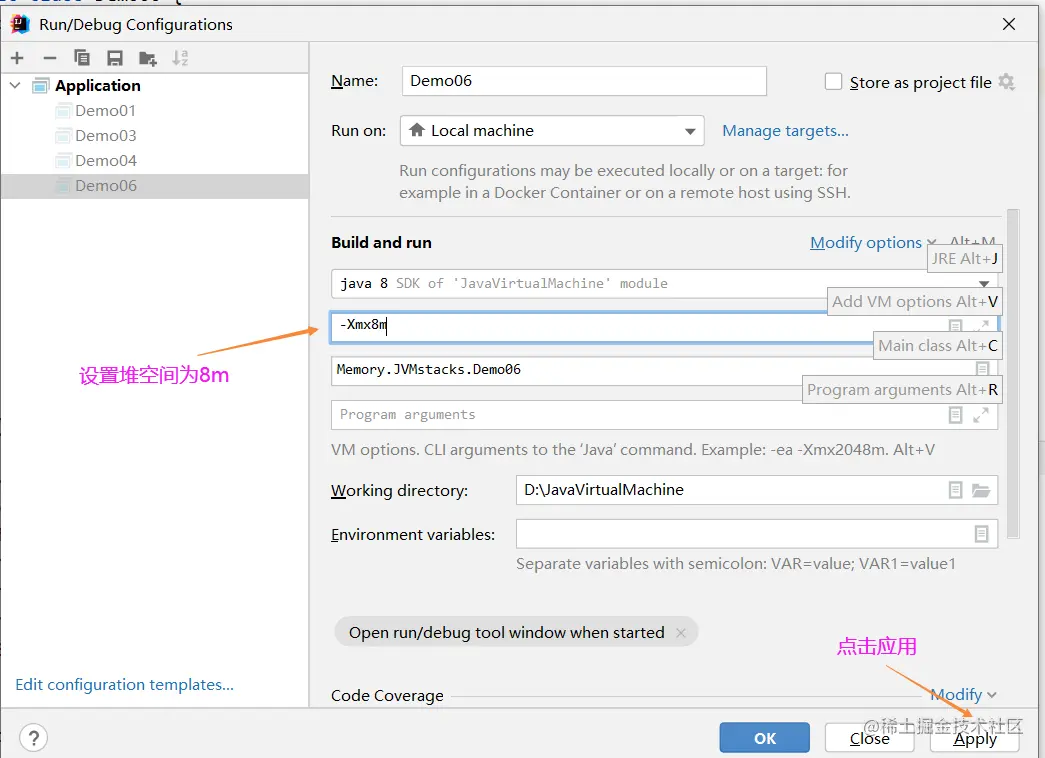Open the Manage targets link
Viewport: 1045px width, 758px height.
[785, 131]
